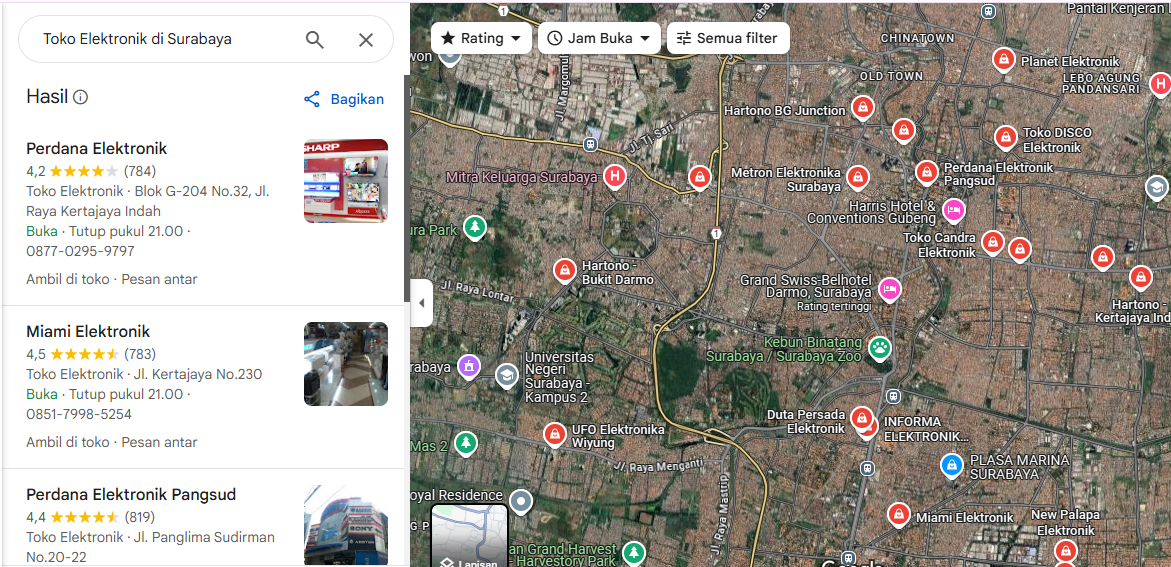Click the Universitas Negeri Surabaya Kampus 2 pin
The width and height of the screenshot is (1171, 567).
pos(507,375)
